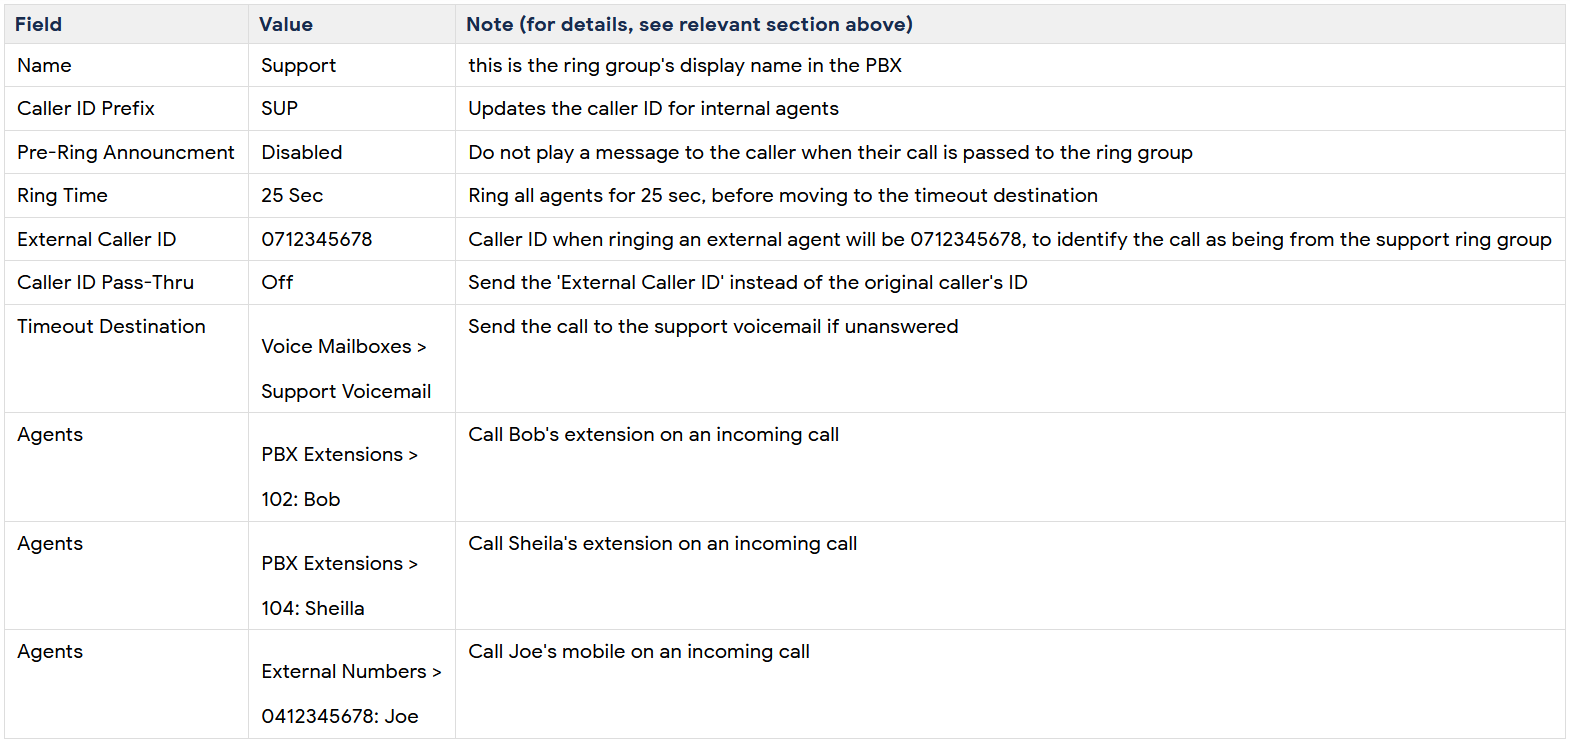Click the 104: Sheilla extension entry
Screen dimensions: 1570x742
coord(313,608)
